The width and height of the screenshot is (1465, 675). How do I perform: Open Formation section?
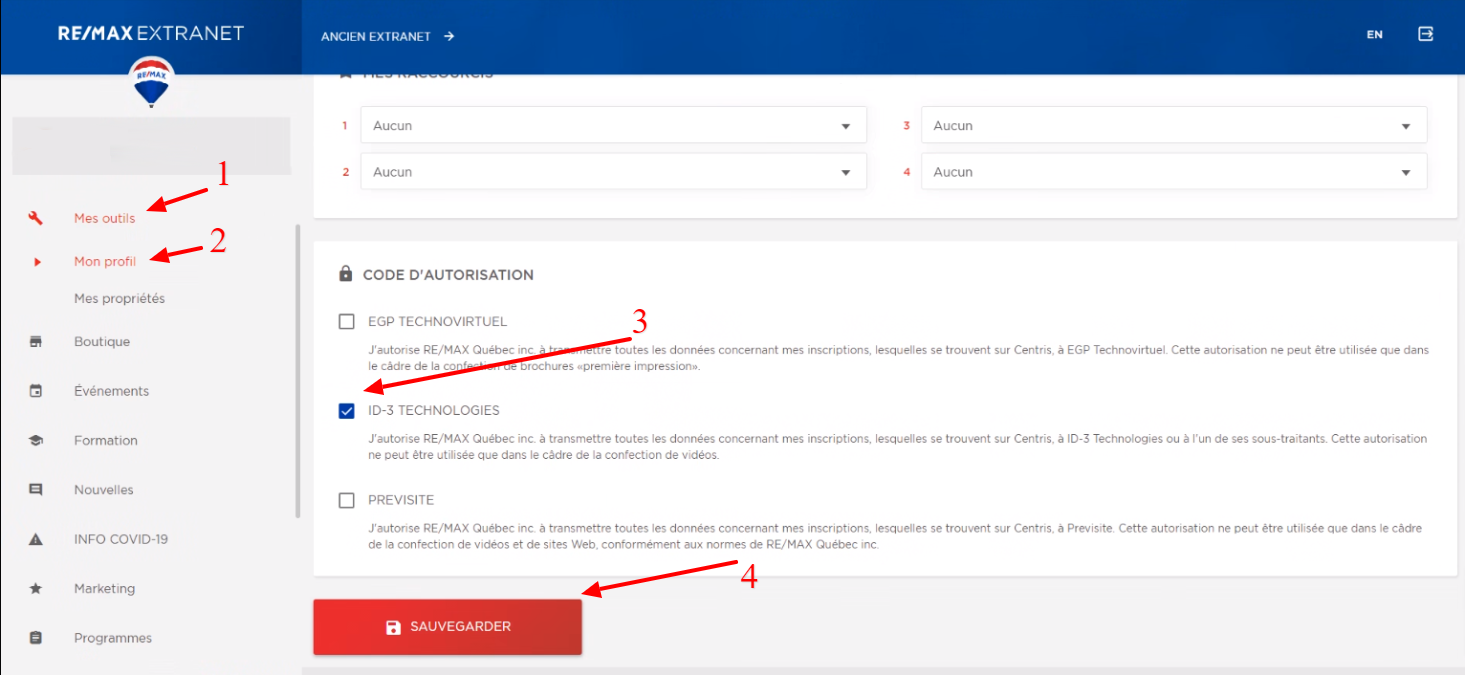click(106, 440)
